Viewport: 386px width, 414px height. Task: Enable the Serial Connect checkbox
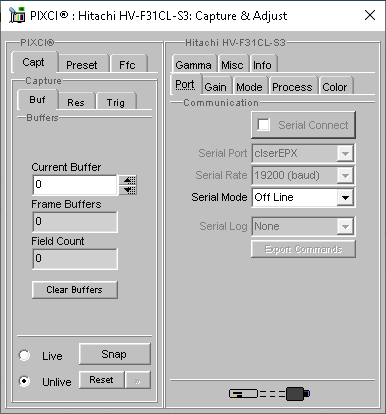click(263, 125)
